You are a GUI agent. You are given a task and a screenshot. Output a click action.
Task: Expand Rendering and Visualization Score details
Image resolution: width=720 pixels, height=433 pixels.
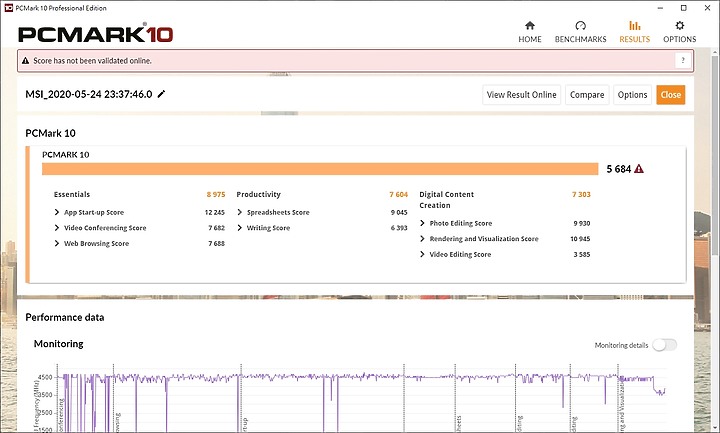click(x=422, y=239)
